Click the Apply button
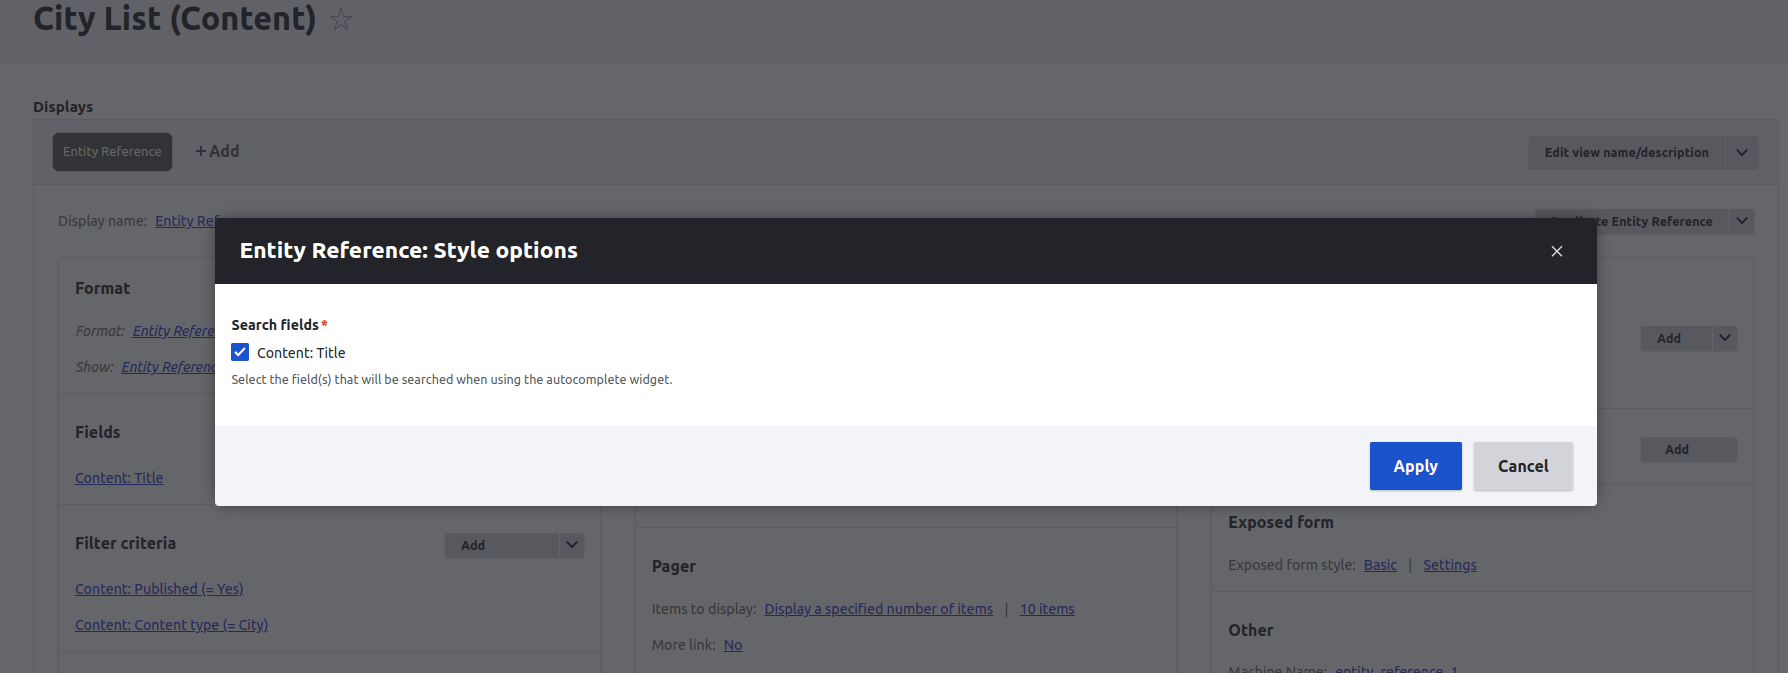 1415,466
